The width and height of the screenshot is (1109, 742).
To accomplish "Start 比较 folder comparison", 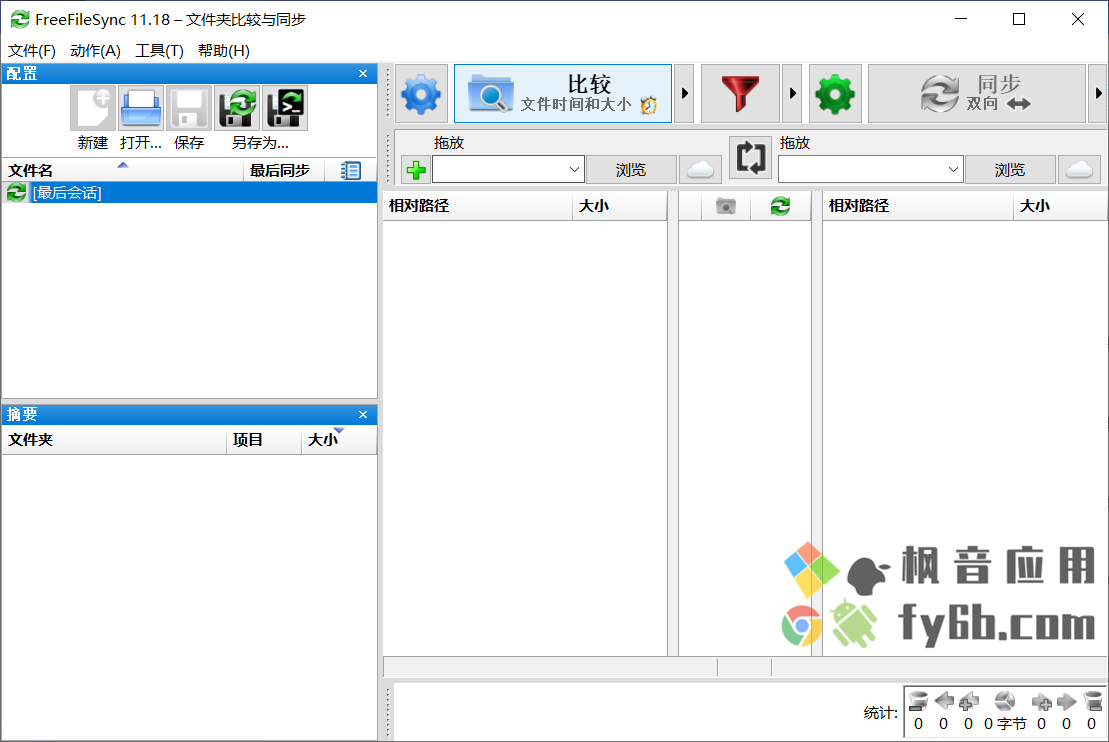I will 563,93.
